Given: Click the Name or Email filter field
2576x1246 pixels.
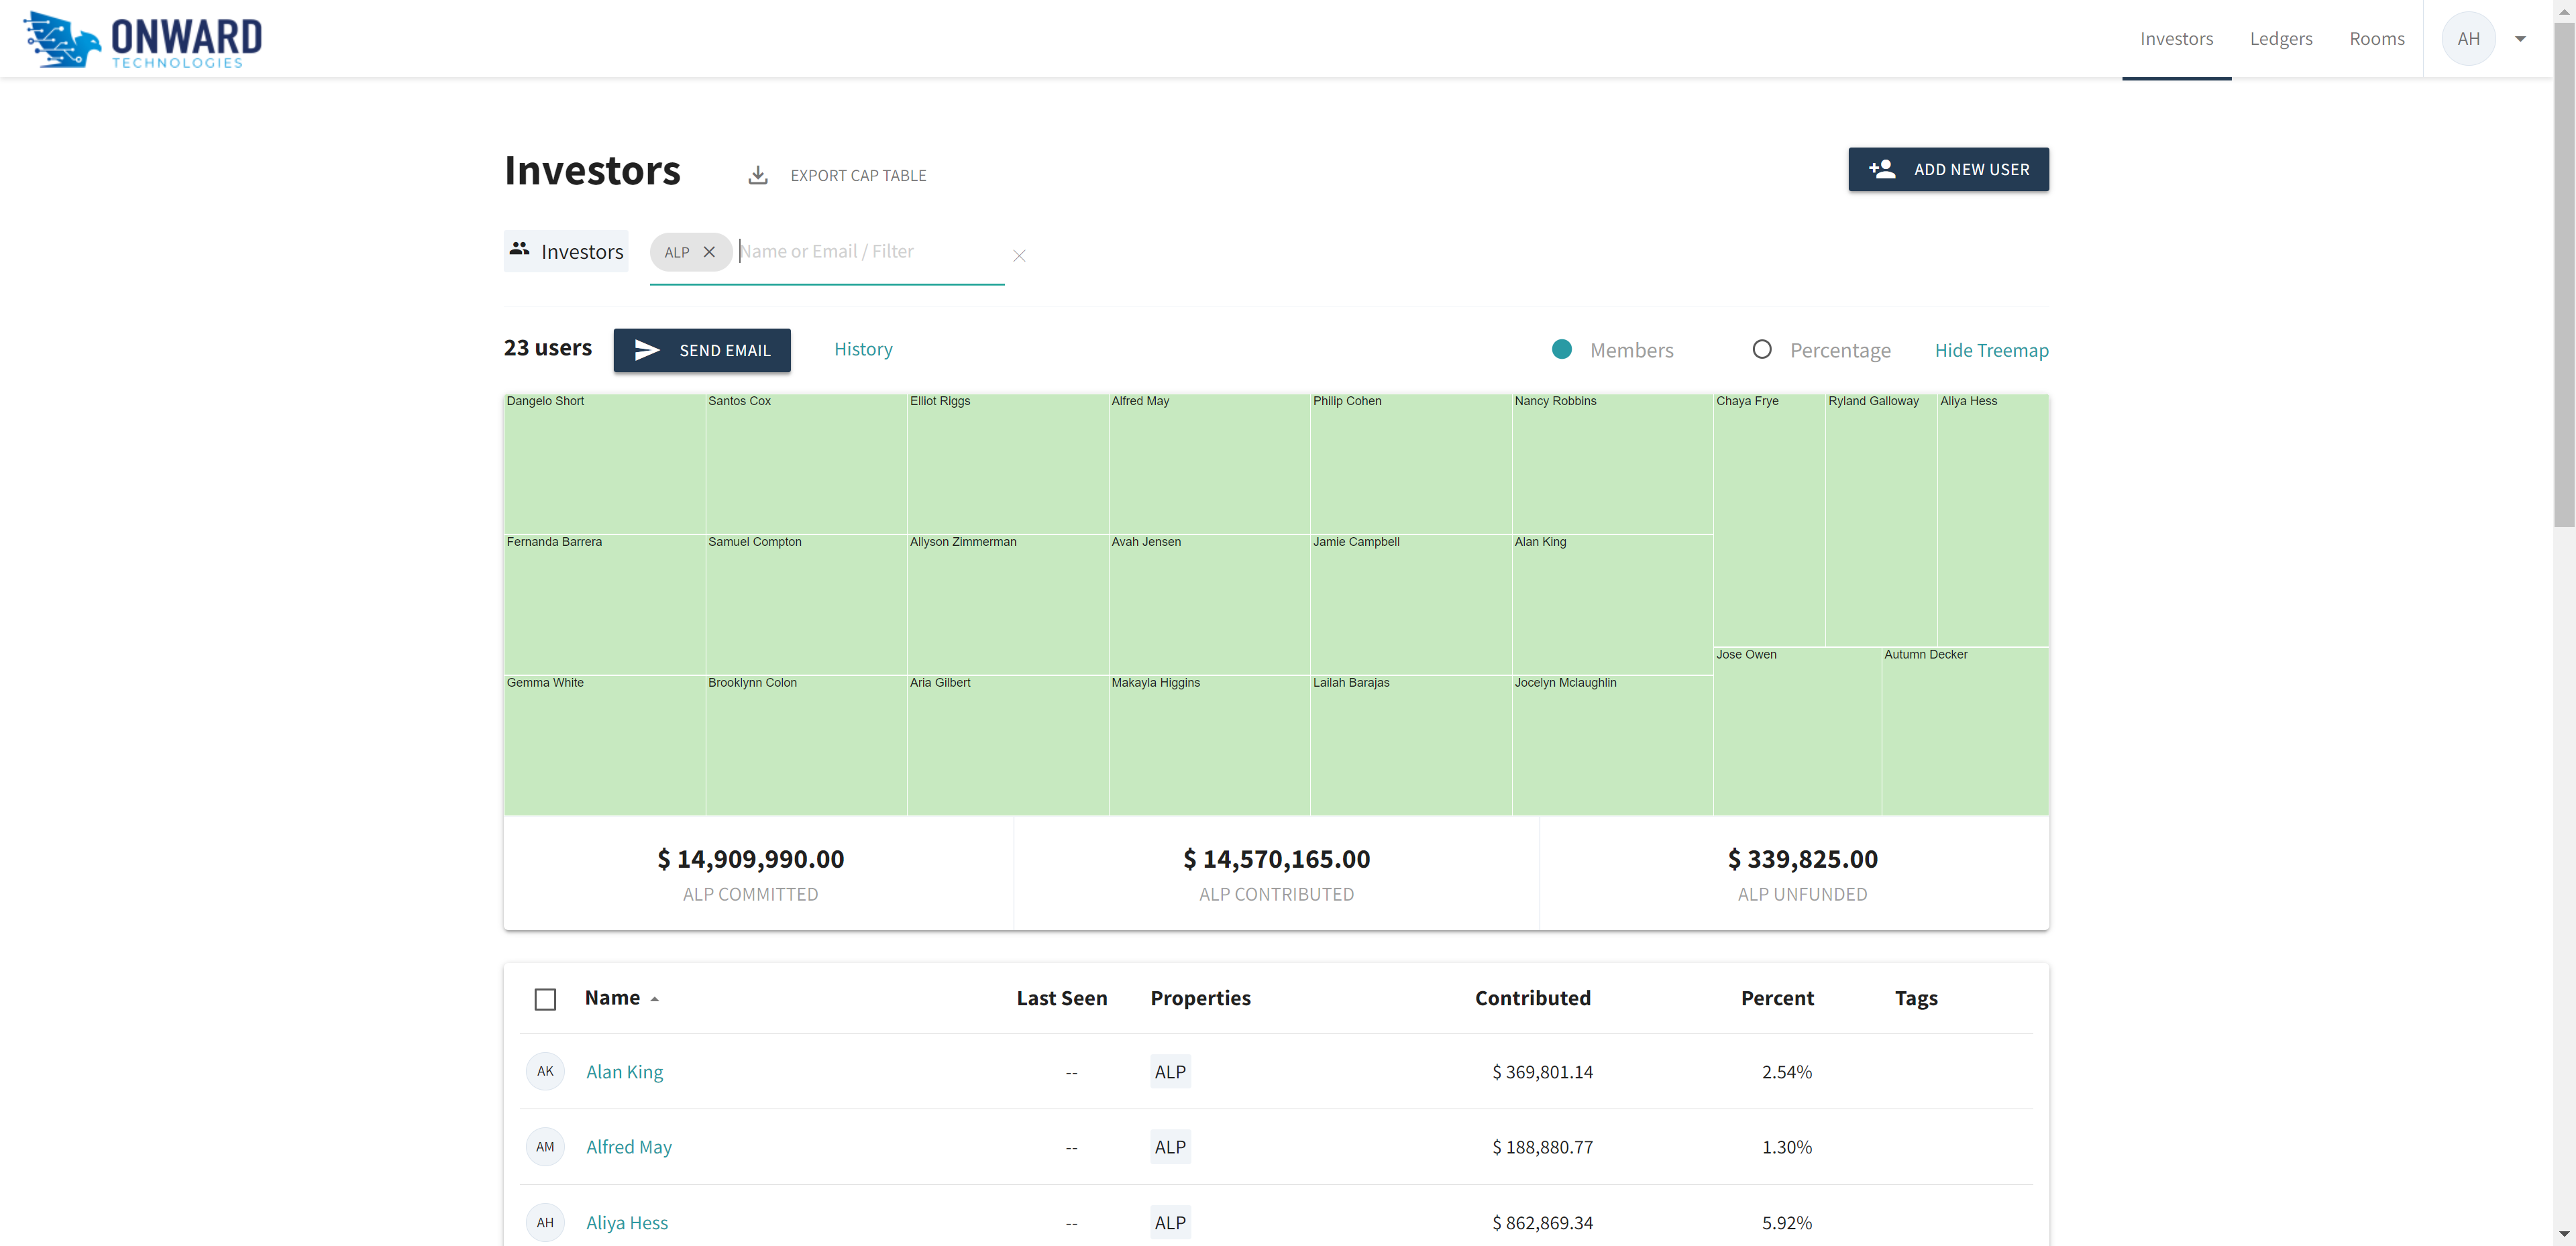Looking at the screenshot, I should (x=869, y=252).
